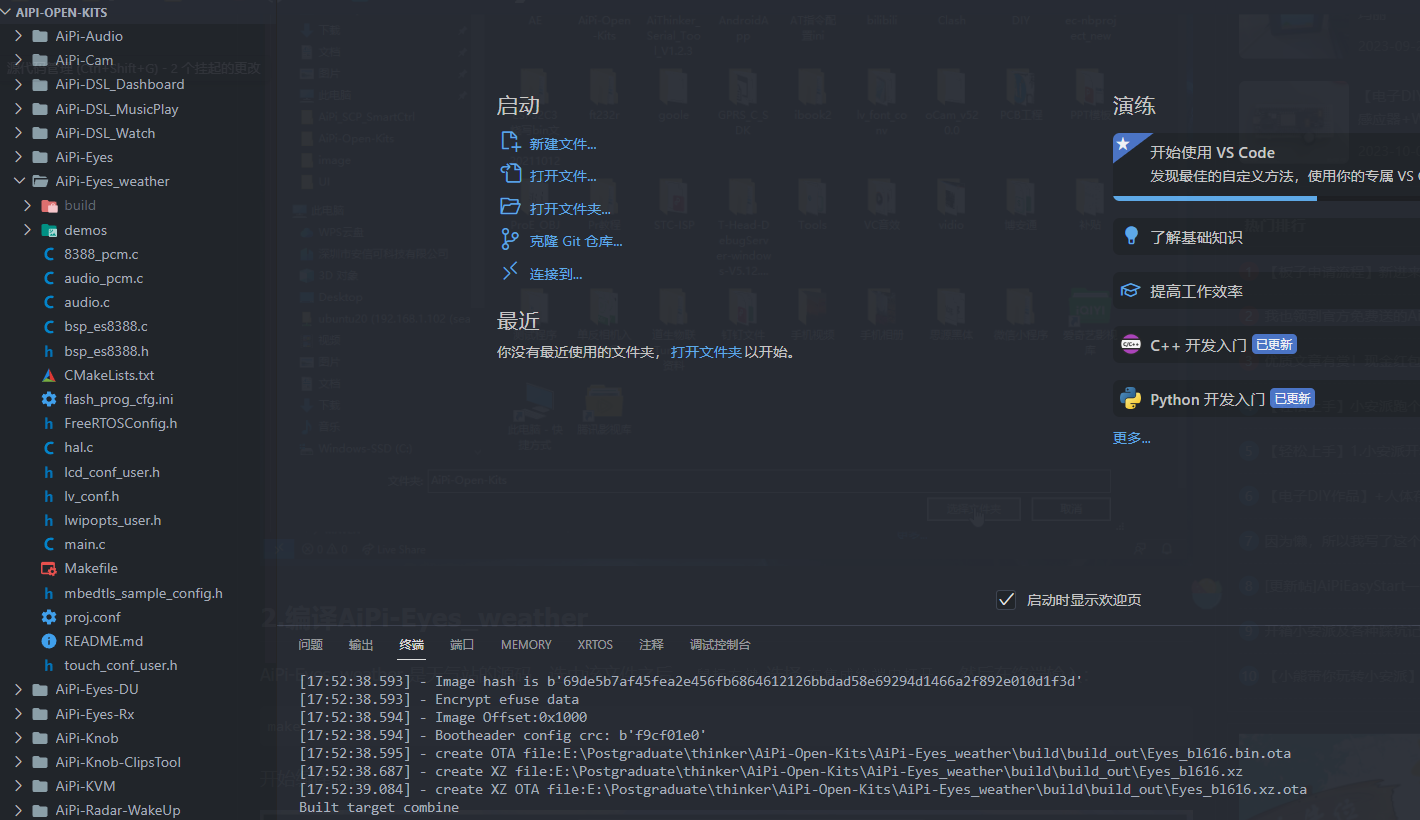Click the Git clone icon beside 克隆 Git 仓库
The image size is (1420, 820).
click(x=510, y=240)
